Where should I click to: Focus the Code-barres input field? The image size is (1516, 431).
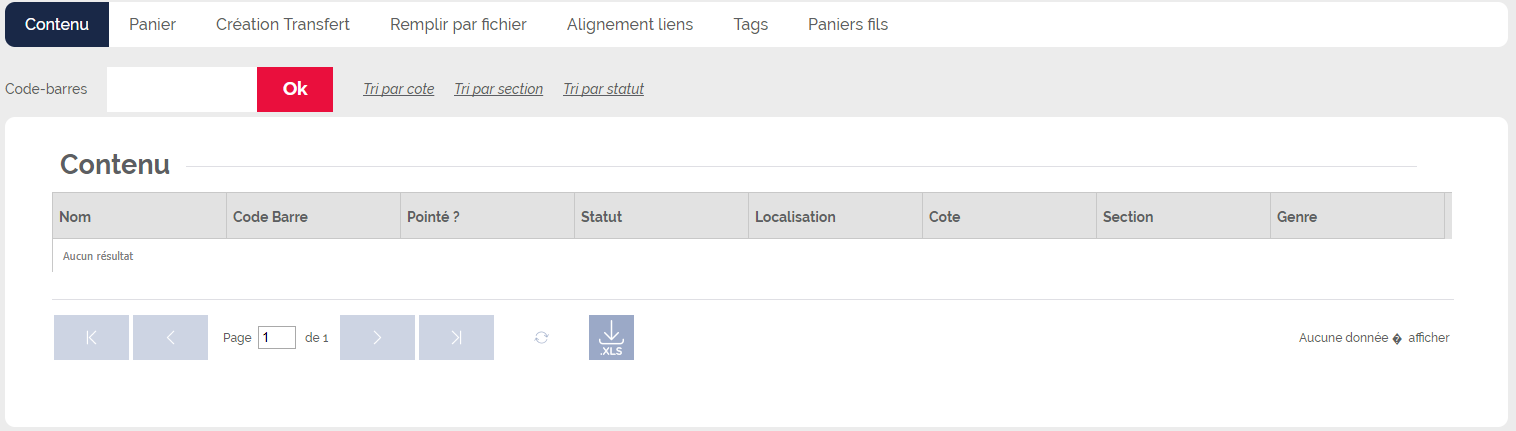[x=182, y=89]
